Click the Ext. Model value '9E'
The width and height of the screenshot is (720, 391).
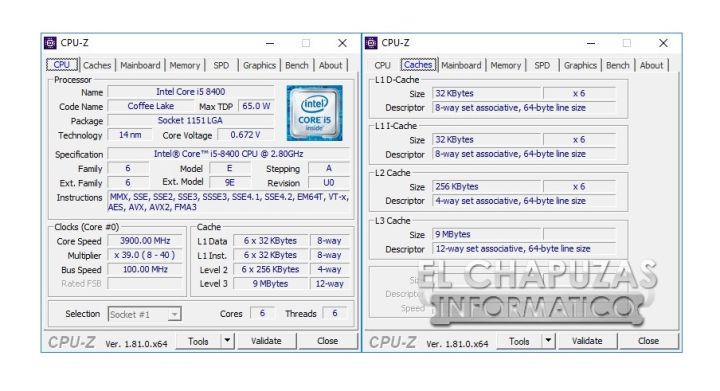pos(230,182)
